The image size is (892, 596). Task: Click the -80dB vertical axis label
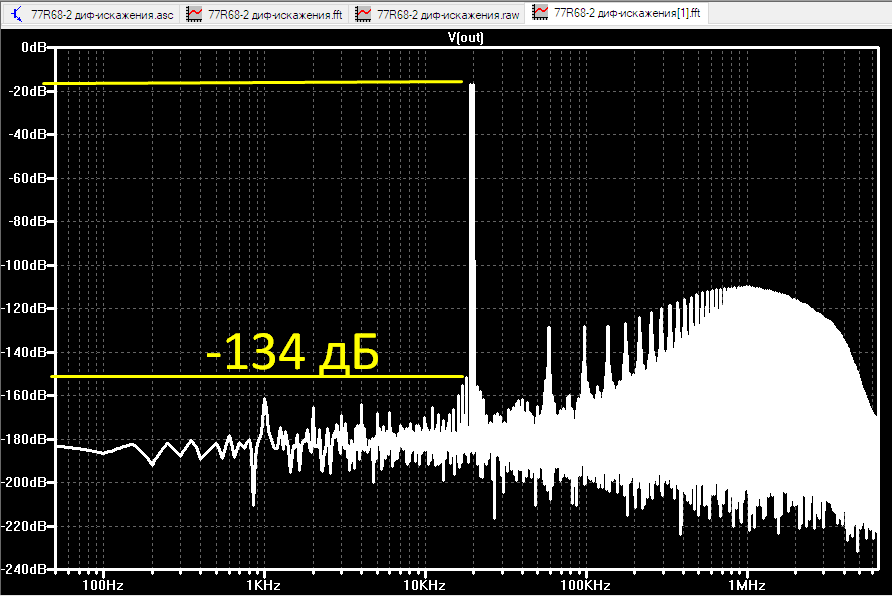(27, 221)
